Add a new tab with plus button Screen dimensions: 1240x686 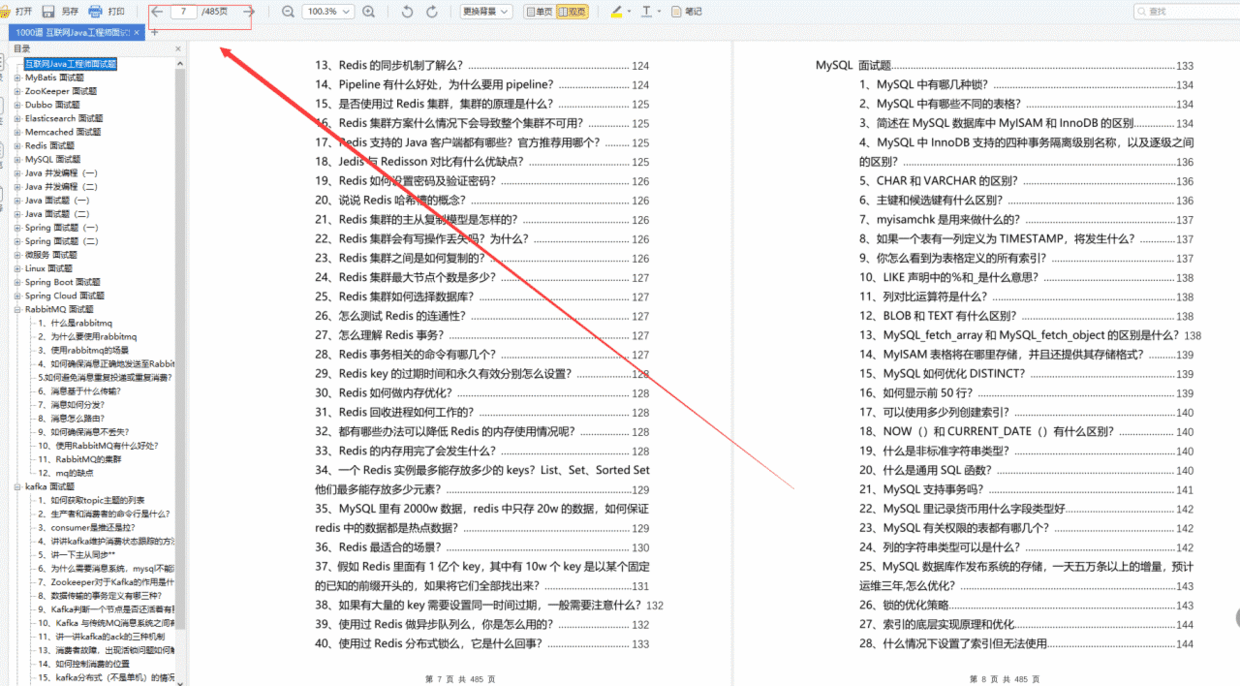pos(155,33)
